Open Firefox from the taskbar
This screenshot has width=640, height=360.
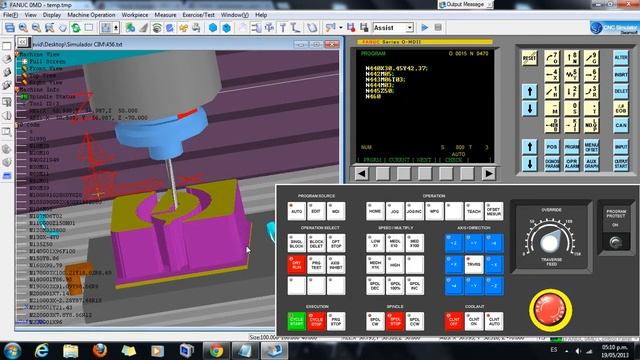100,351
